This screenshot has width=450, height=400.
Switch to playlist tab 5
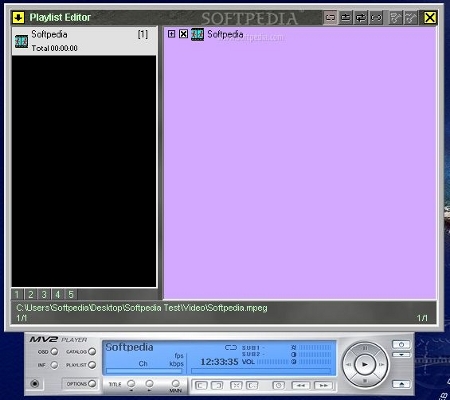[71, 294]
